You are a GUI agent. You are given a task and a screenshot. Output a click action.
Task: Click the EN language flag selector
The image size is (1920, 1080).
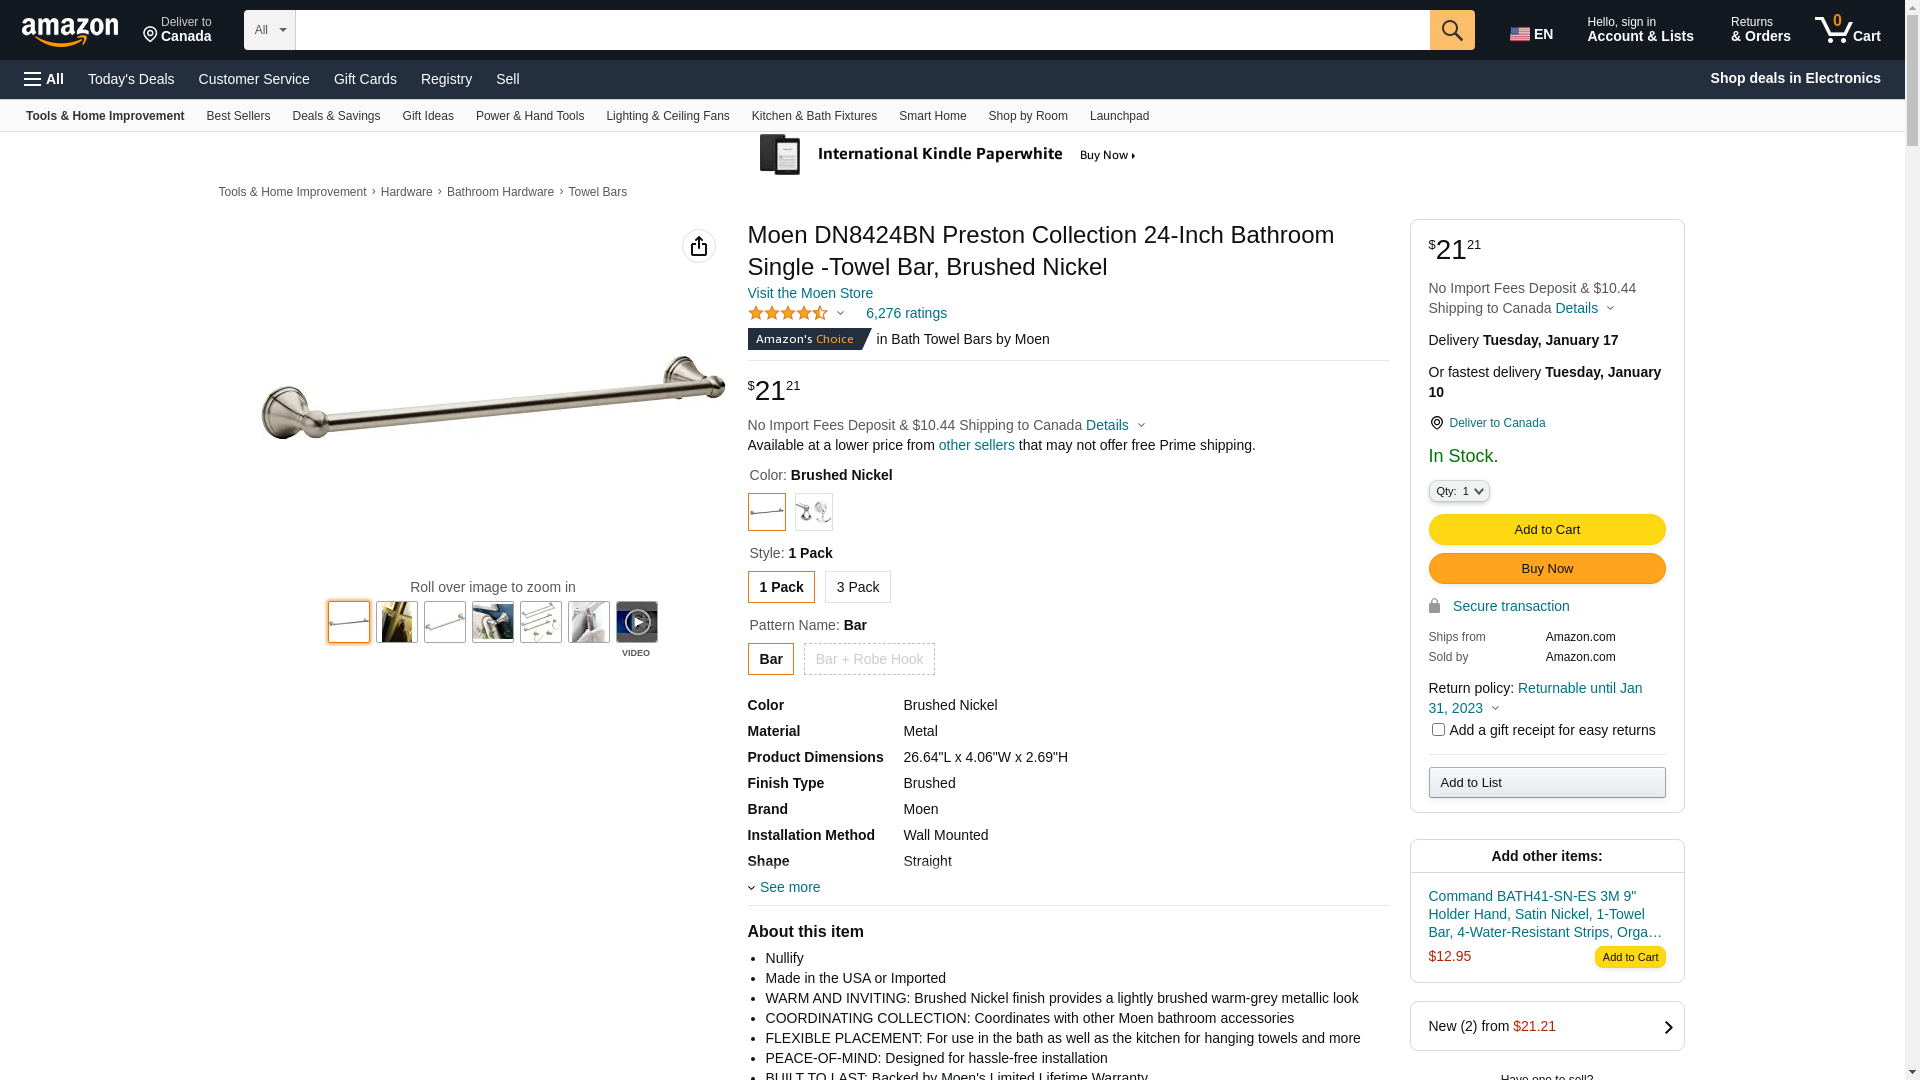[1531, 34]
